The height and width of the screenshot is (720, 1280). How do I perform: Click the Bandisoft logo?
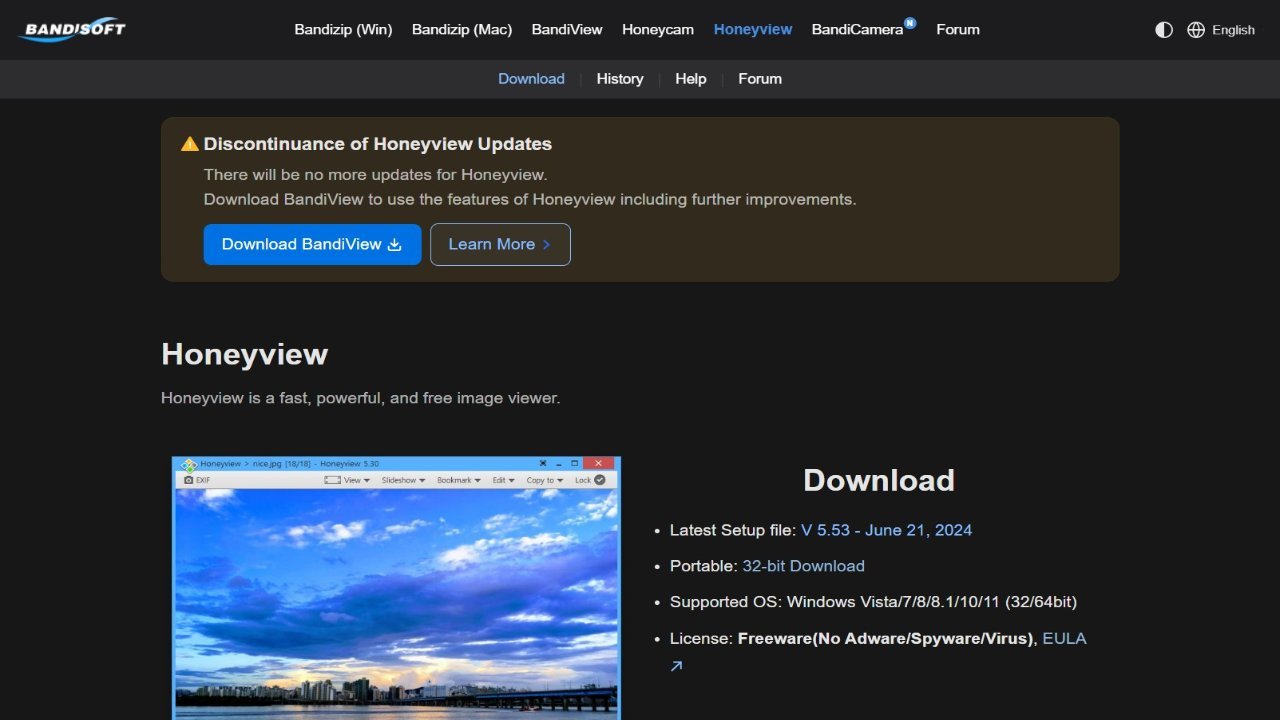72,29
